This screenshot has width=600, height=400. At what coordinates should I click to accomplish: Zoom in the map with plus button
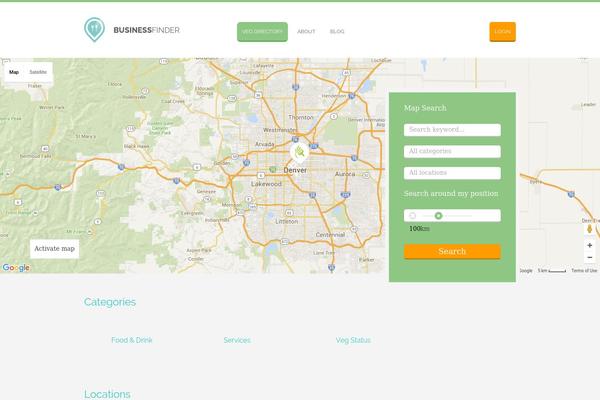[x=589, y=245]
